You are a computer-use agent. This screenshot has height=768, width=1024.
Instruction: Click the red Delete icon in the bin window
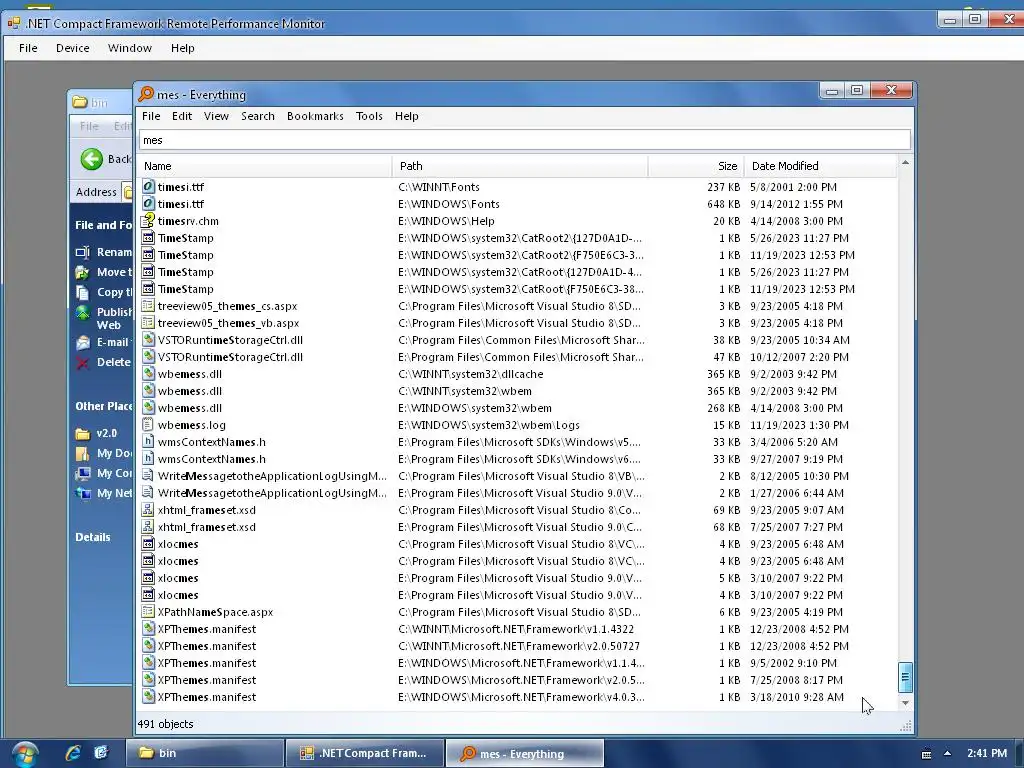pyautogui.click(x=82, y=362)
